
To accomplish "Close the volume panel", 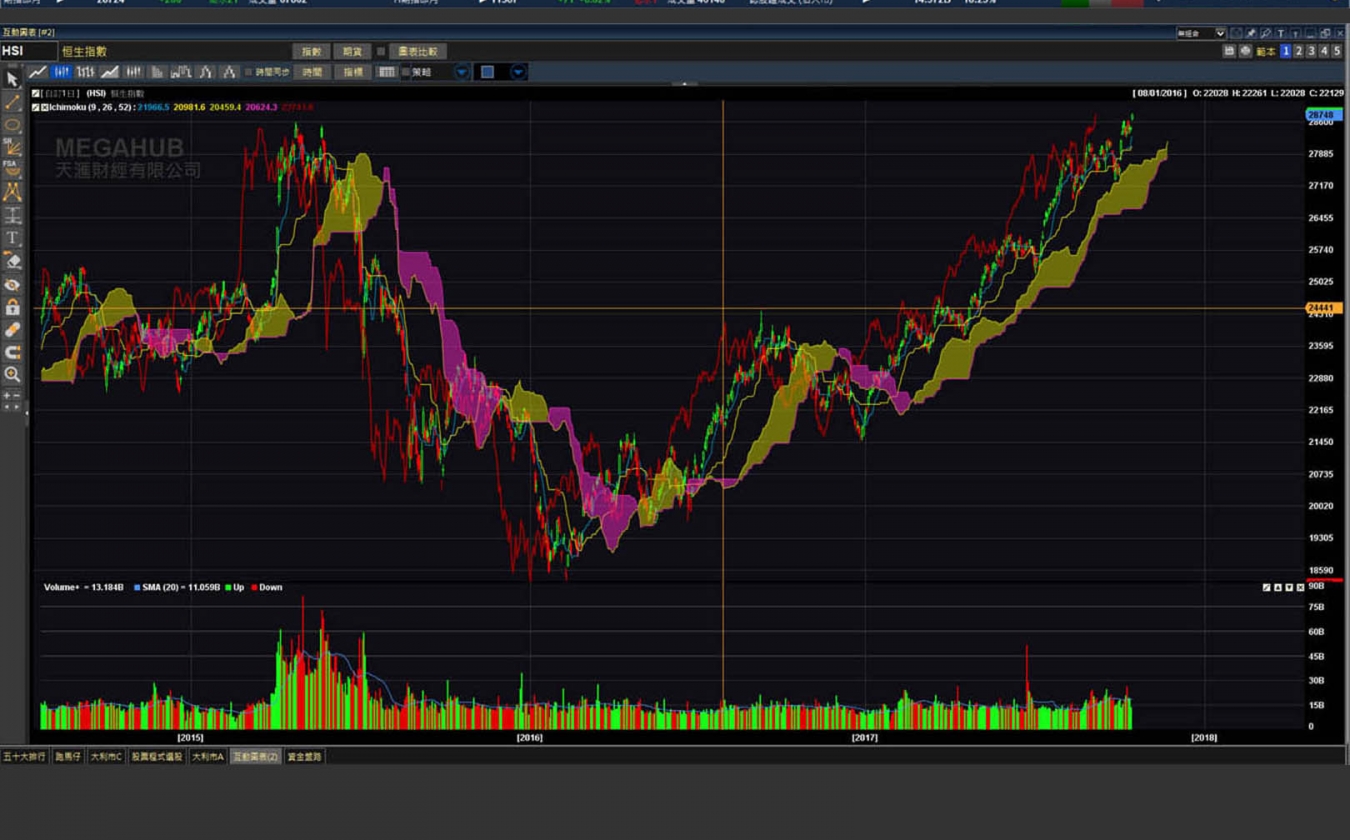I will 1301,588.
